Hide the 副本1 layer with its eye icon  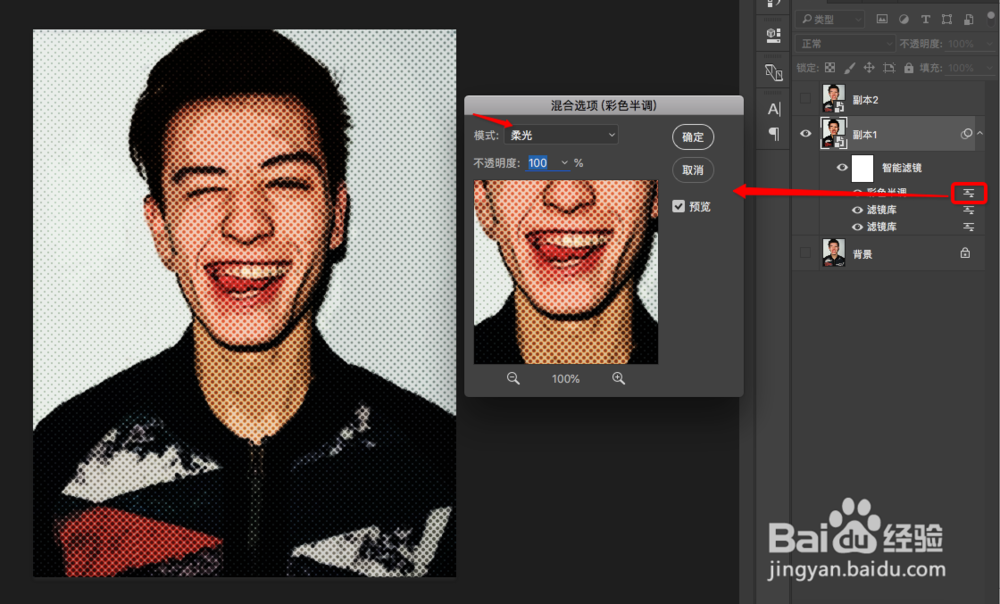pyautogui.click(x=805, y=134)
